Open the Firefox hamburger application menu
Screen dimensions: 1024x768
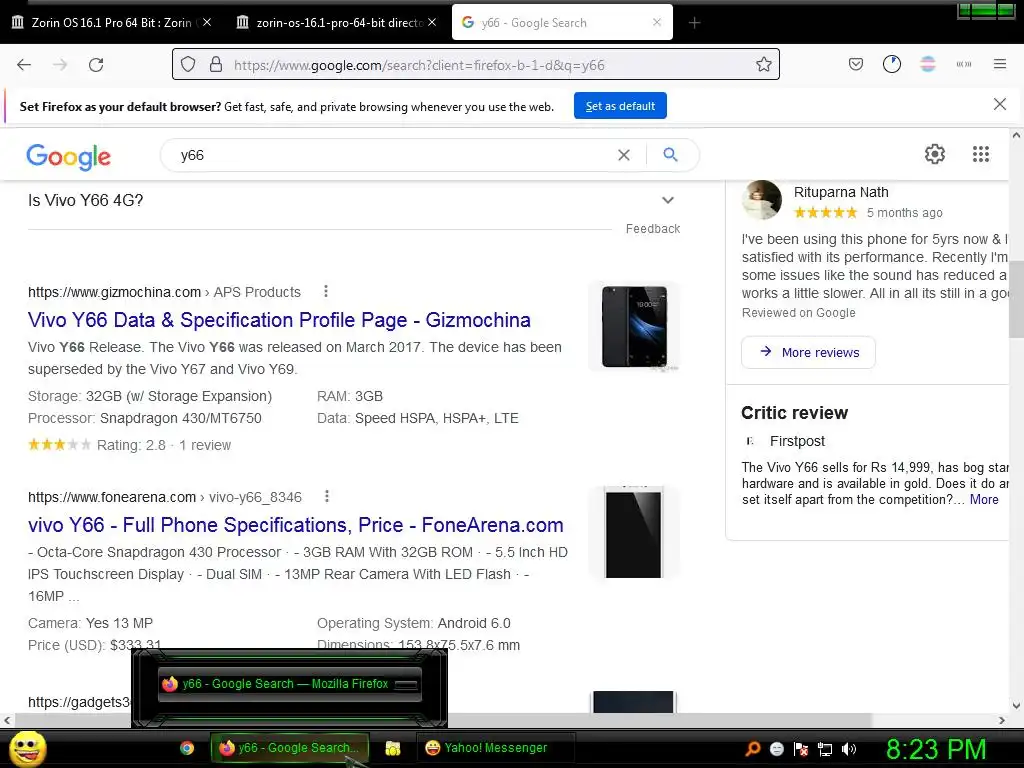point(999,64)
